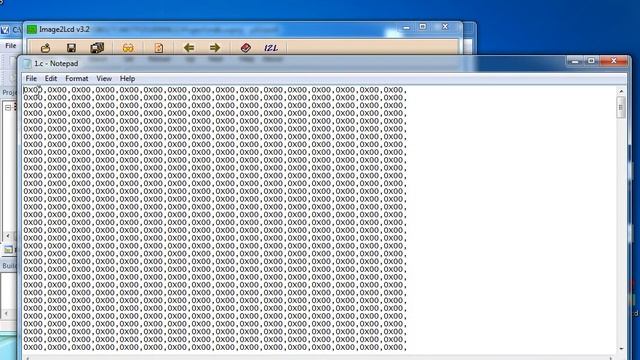Close the 1.c Notepad window
640x360 pixels.
pos(613,61)
